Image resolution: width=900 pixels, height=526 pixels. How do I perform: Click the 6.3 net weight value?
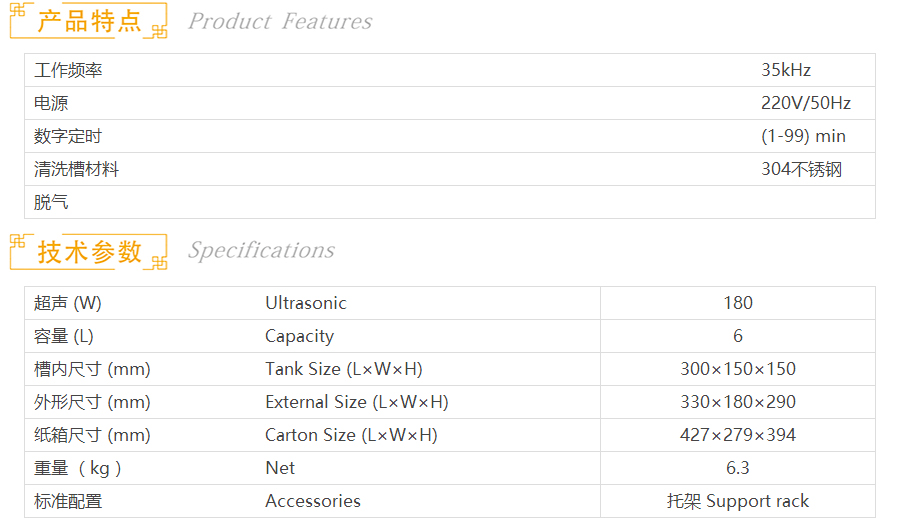(738, 468)
